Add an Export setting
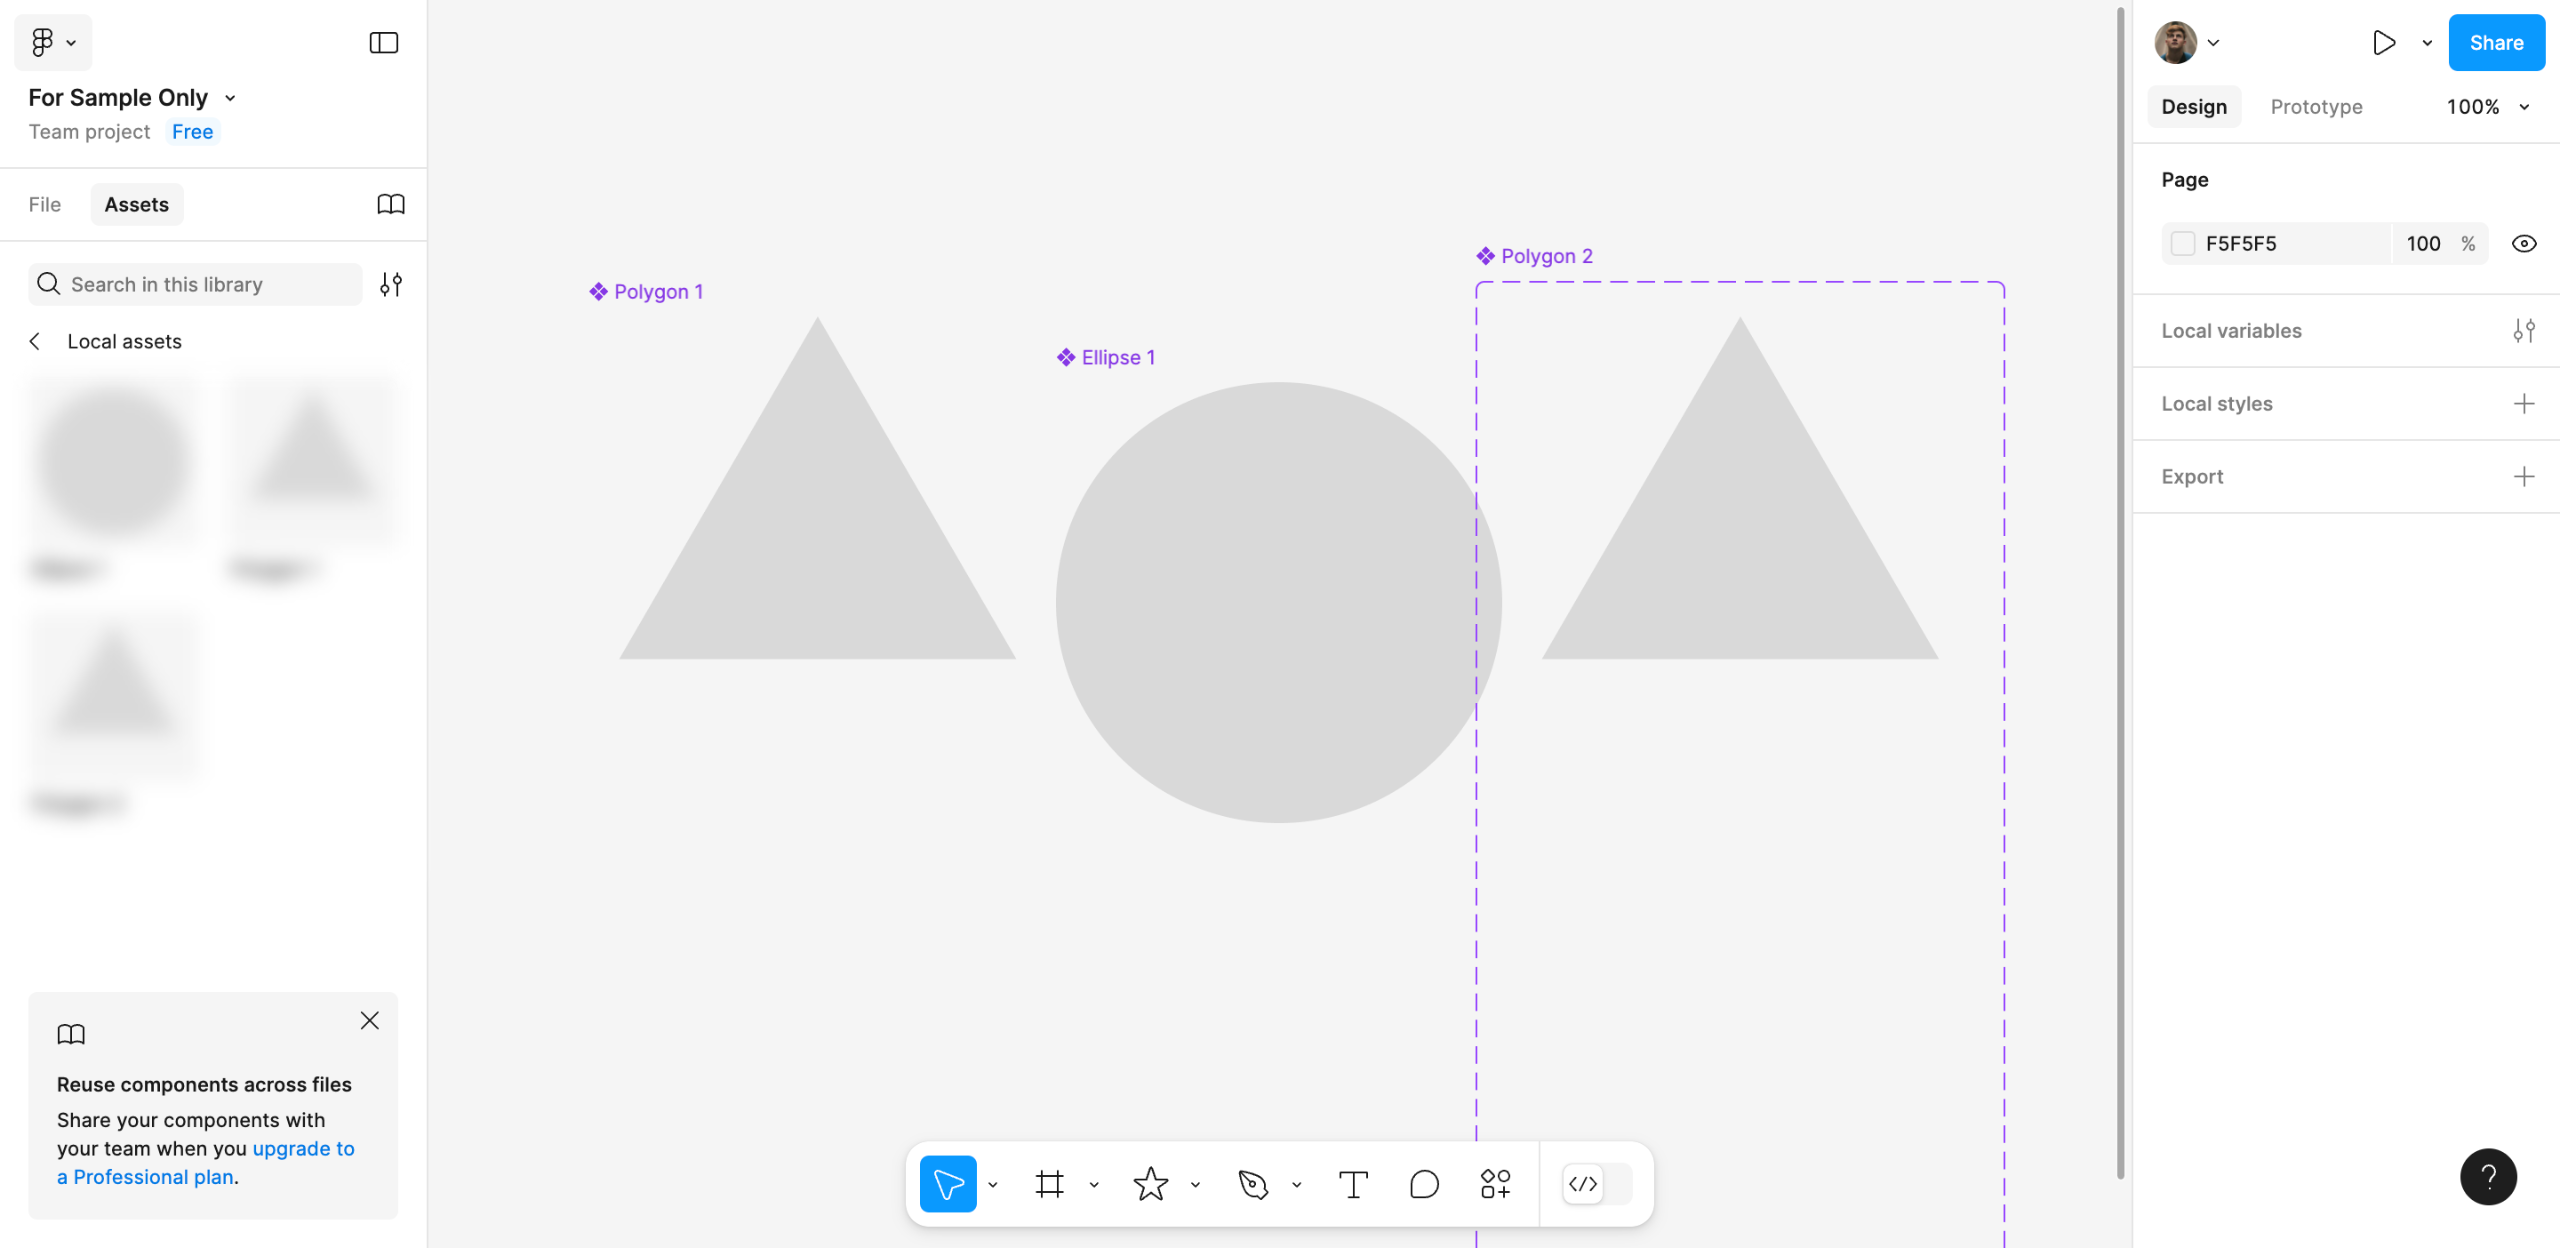The image size is (2560, 1248). click(x=2524, y=477)
